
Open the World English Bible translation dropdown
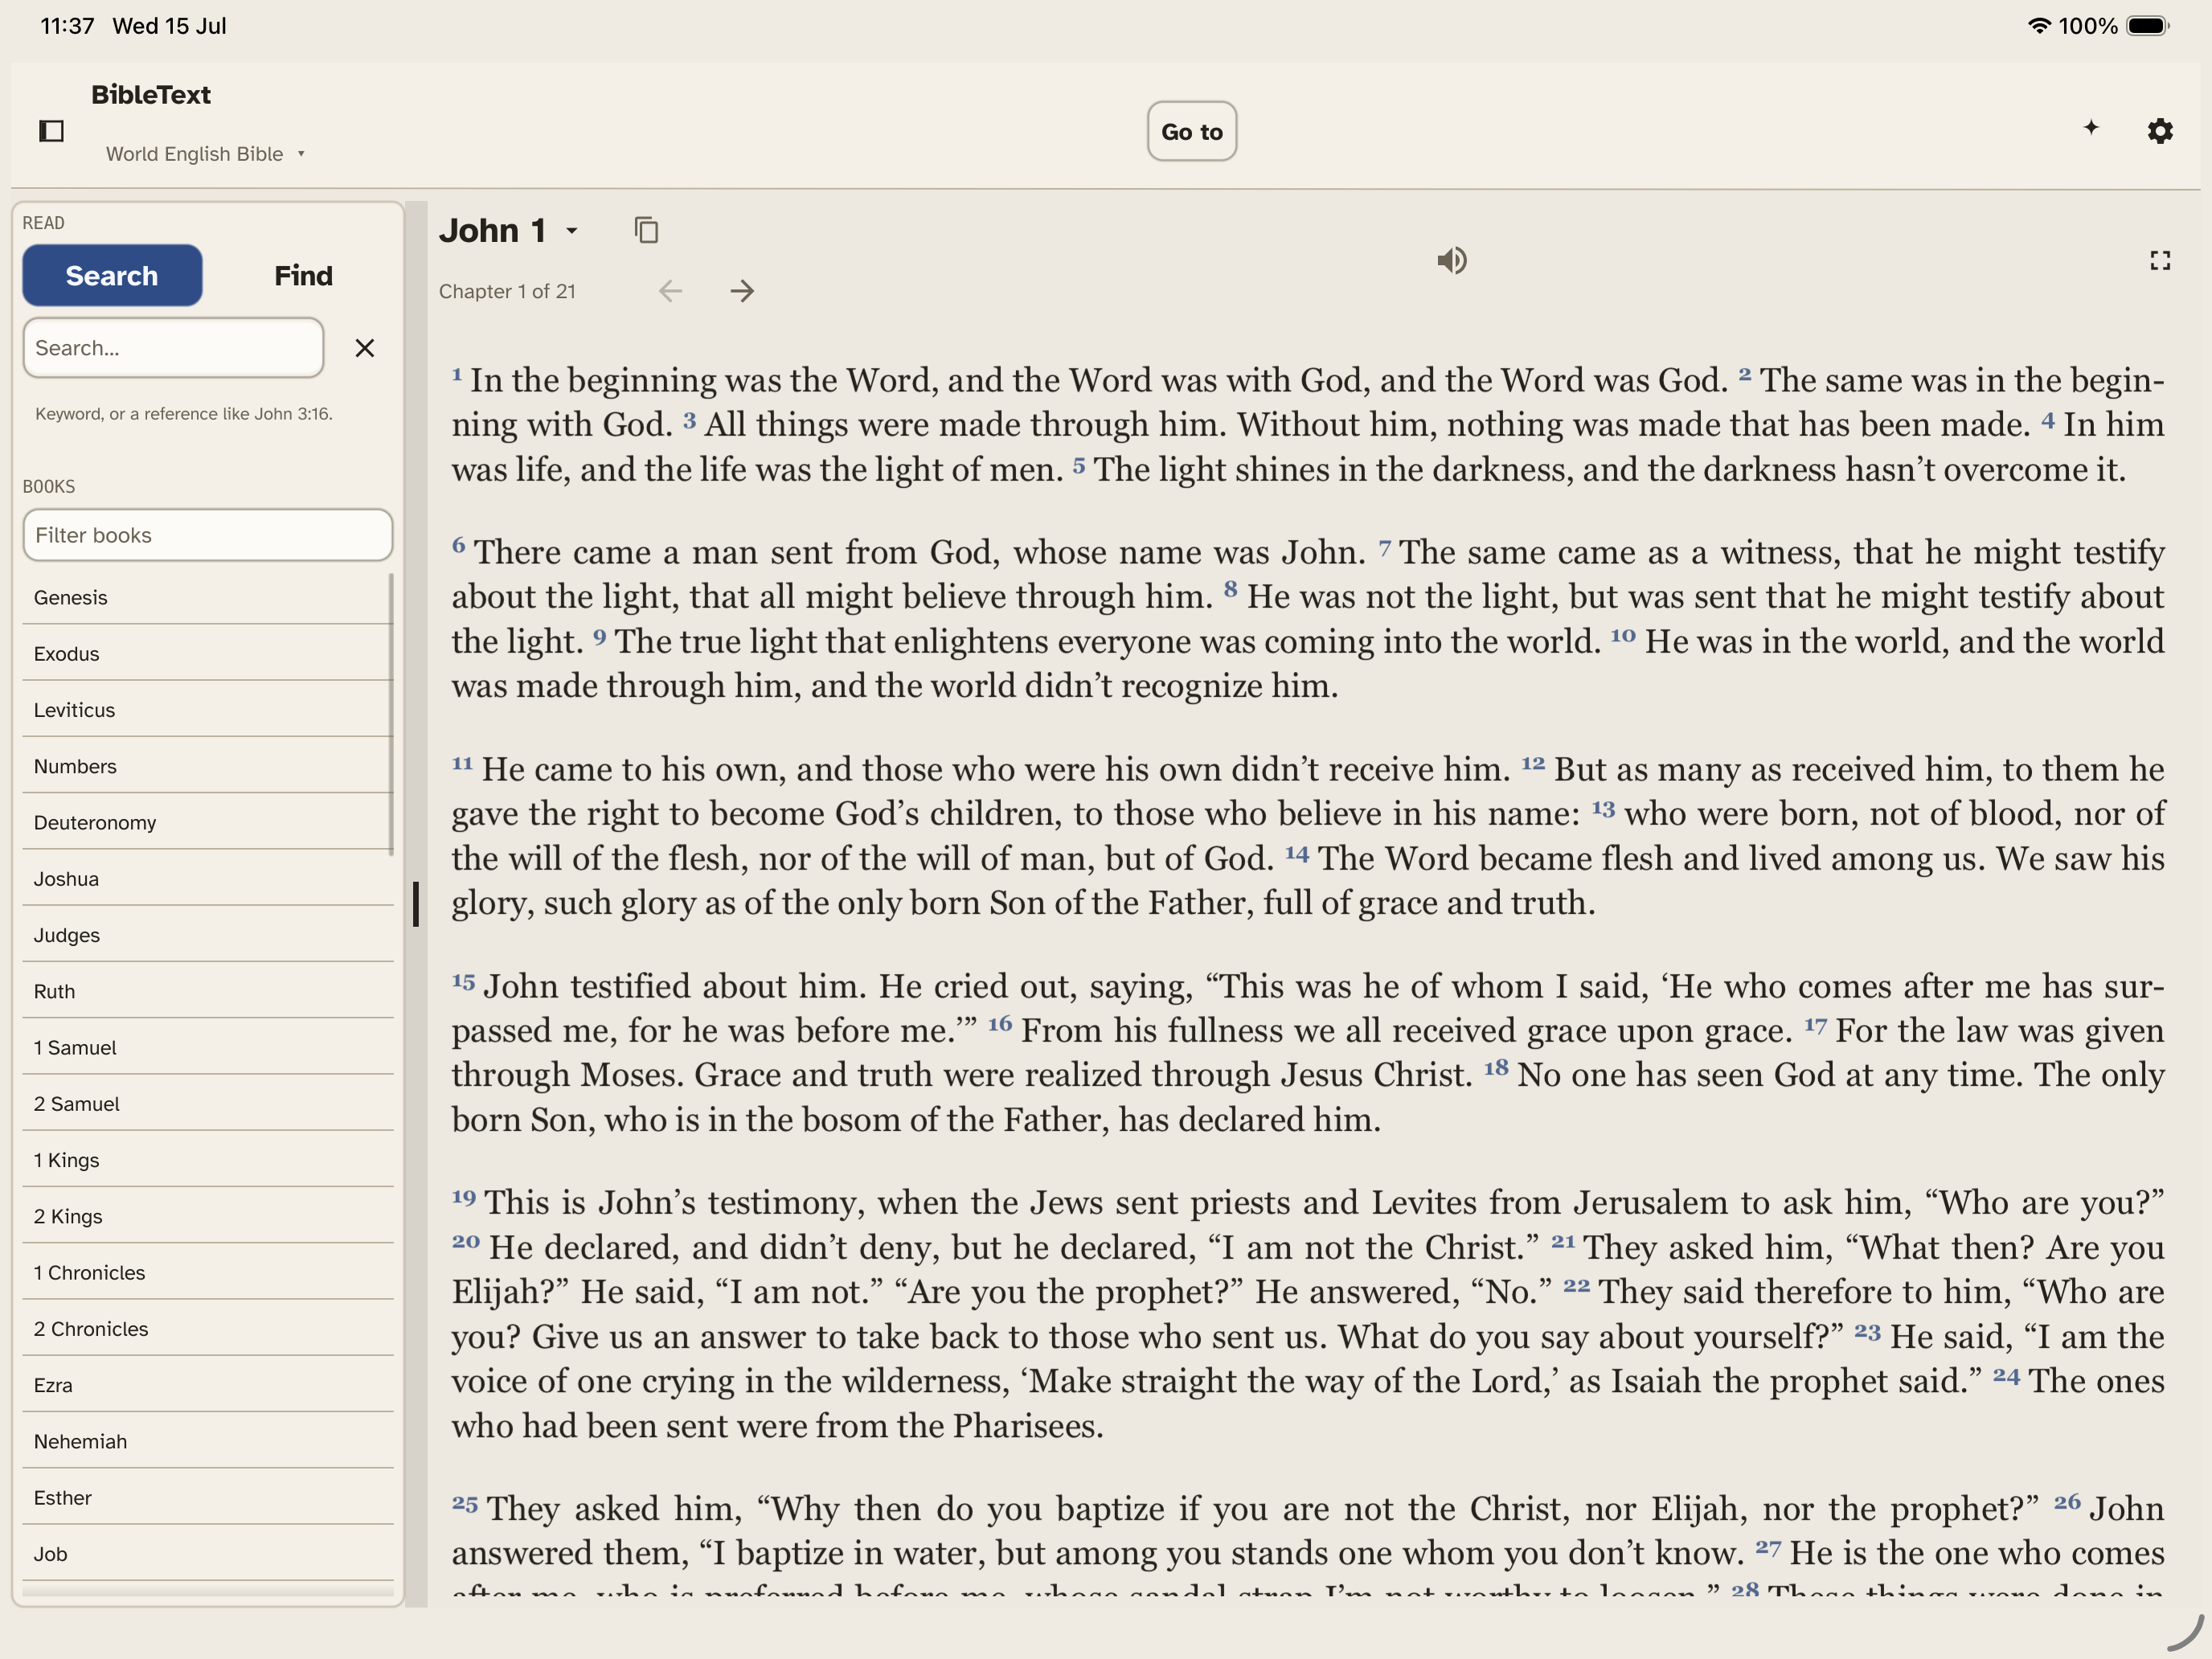pos(205,154)
